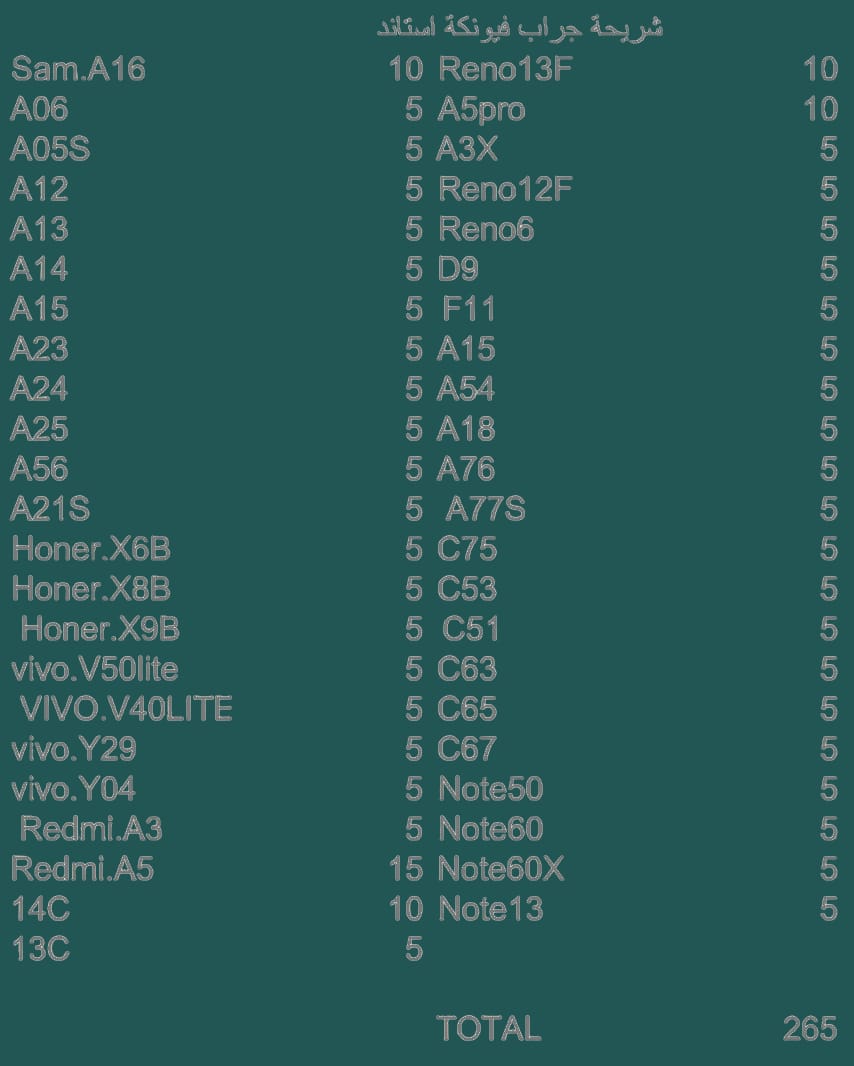This screenshot has width=854, height=1066.
Task: Select the VIVO.V40LITE entry
Action: [126, 708]
